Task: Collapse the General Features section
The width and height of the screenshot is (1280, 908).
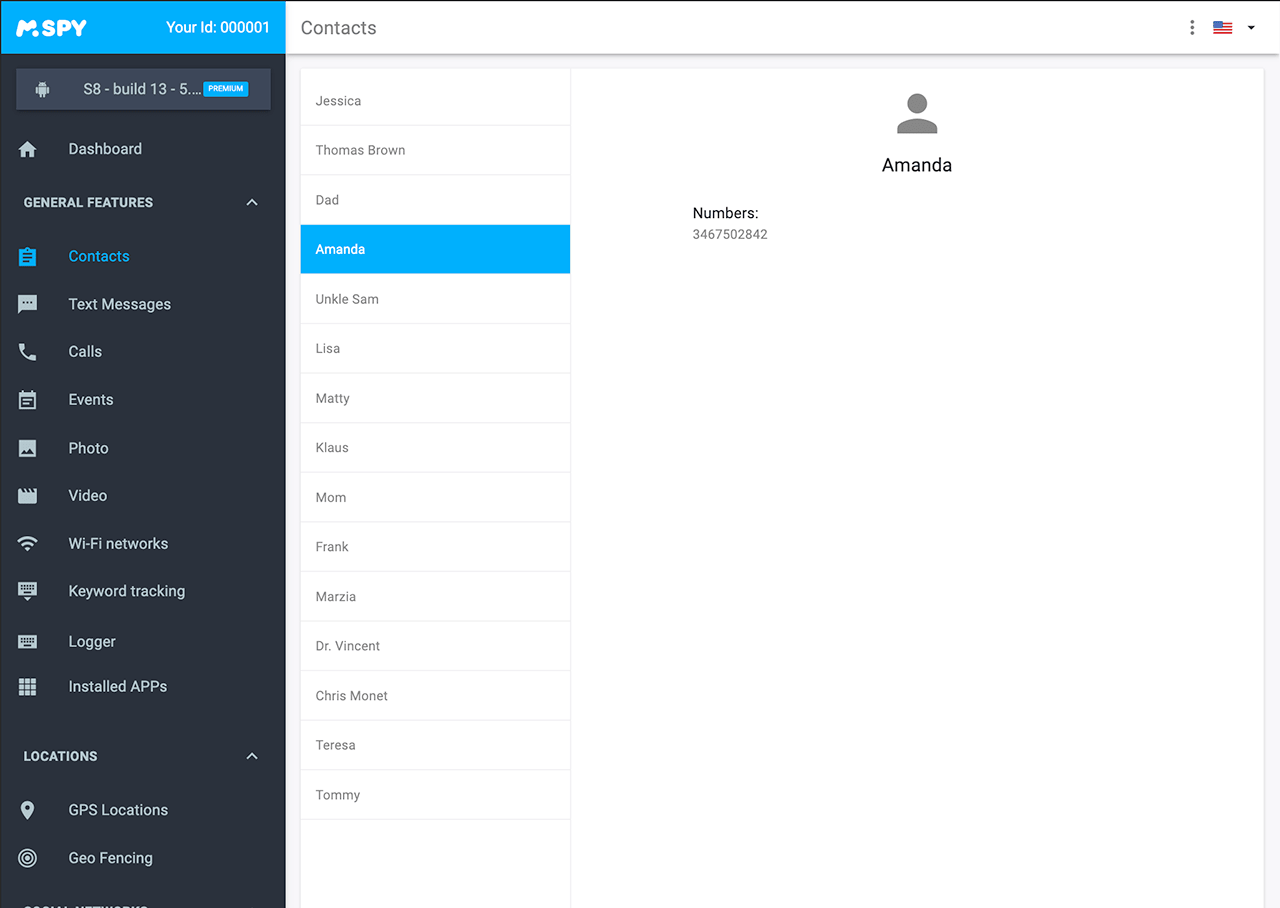Action: click(252, 202)
